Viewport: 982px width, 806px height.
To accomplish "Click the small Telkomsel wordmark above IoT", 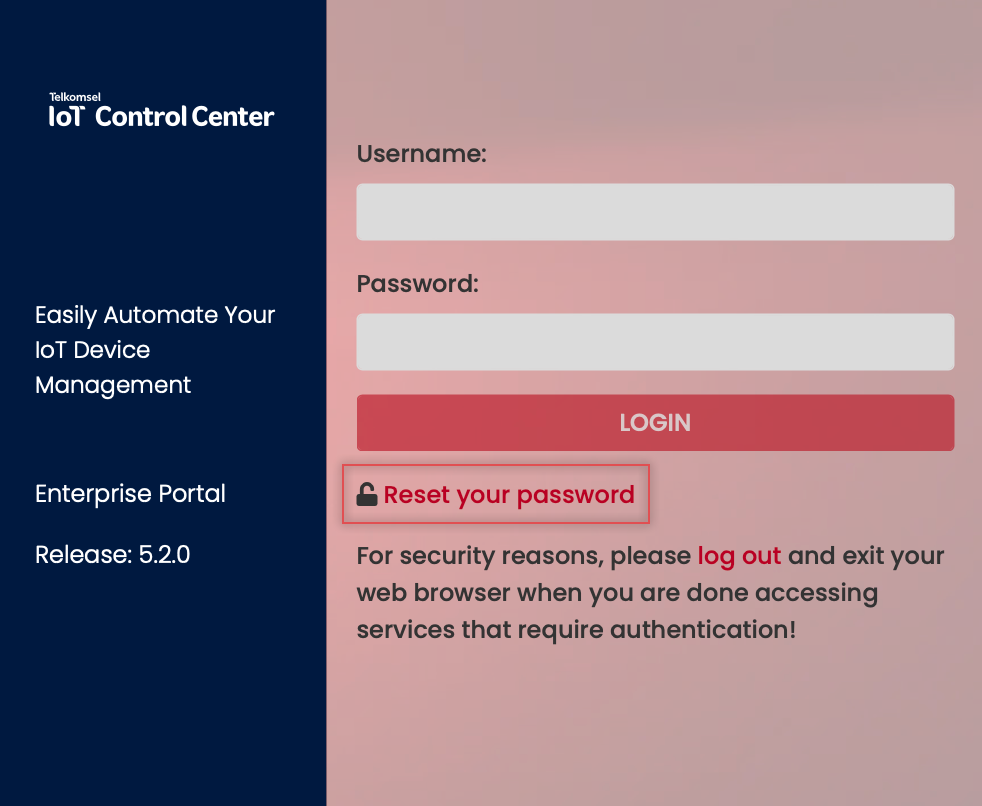I will (x=74, y=98).
